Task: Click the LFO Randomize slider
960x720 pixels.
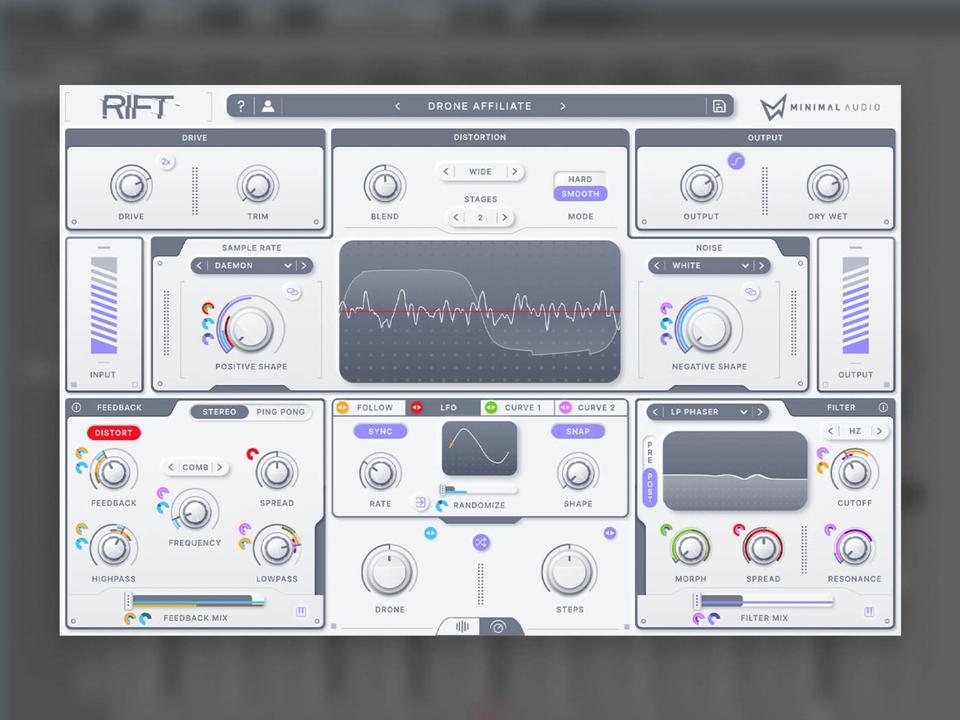Action: [x=479, y=490]
